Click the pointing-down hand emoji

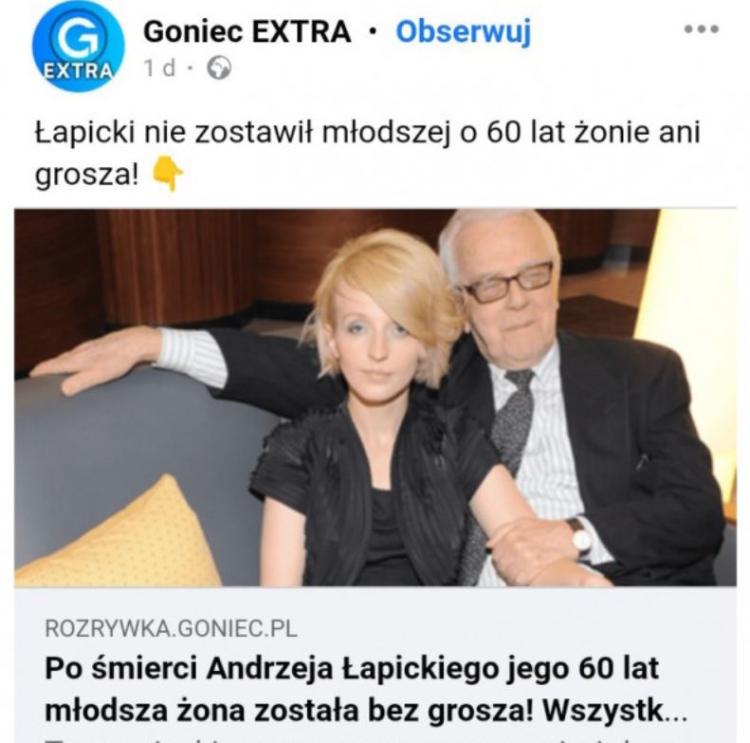point(167,173)
